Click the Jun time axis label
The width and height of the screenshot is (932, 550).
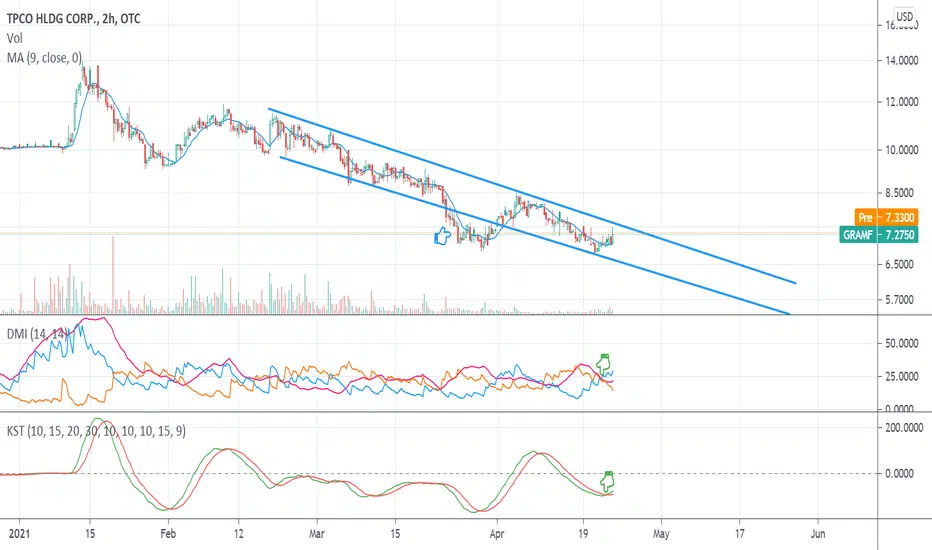click(818, 533)
